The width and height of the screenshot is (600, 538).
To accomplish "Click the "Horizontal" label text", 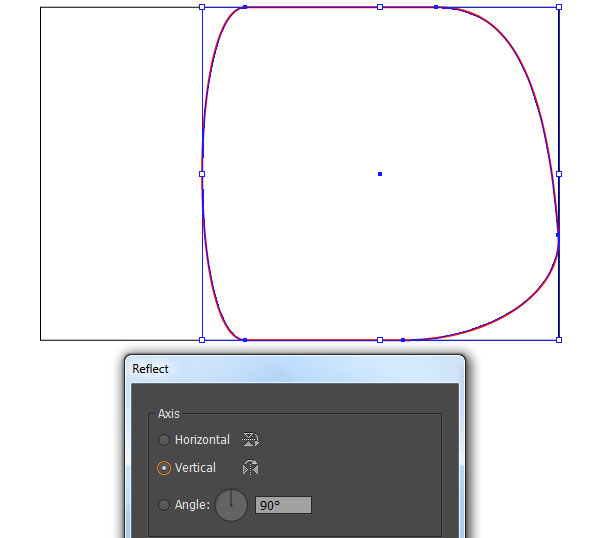I will point(202,440).
